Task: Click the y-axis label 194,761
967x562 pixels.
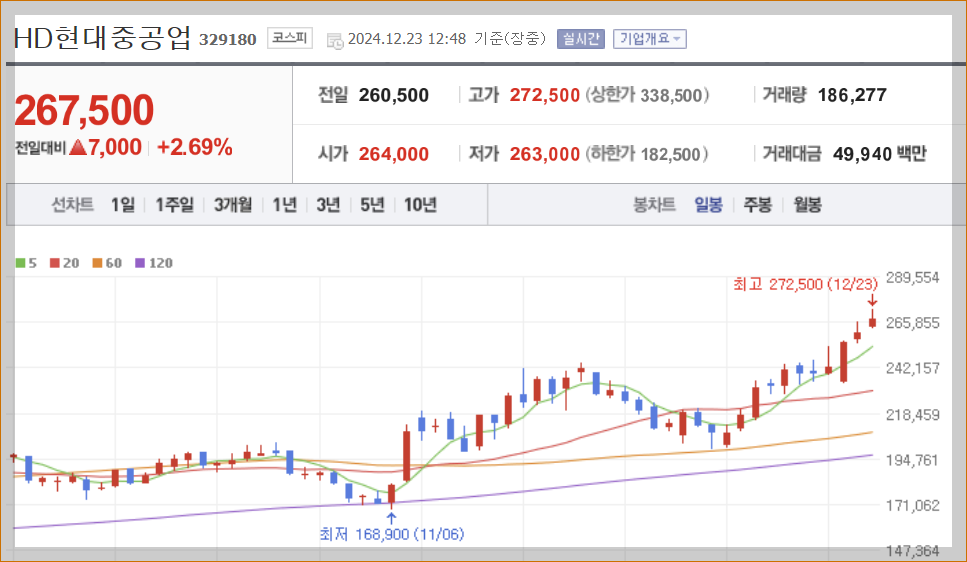Action: (x=913, y=460)
